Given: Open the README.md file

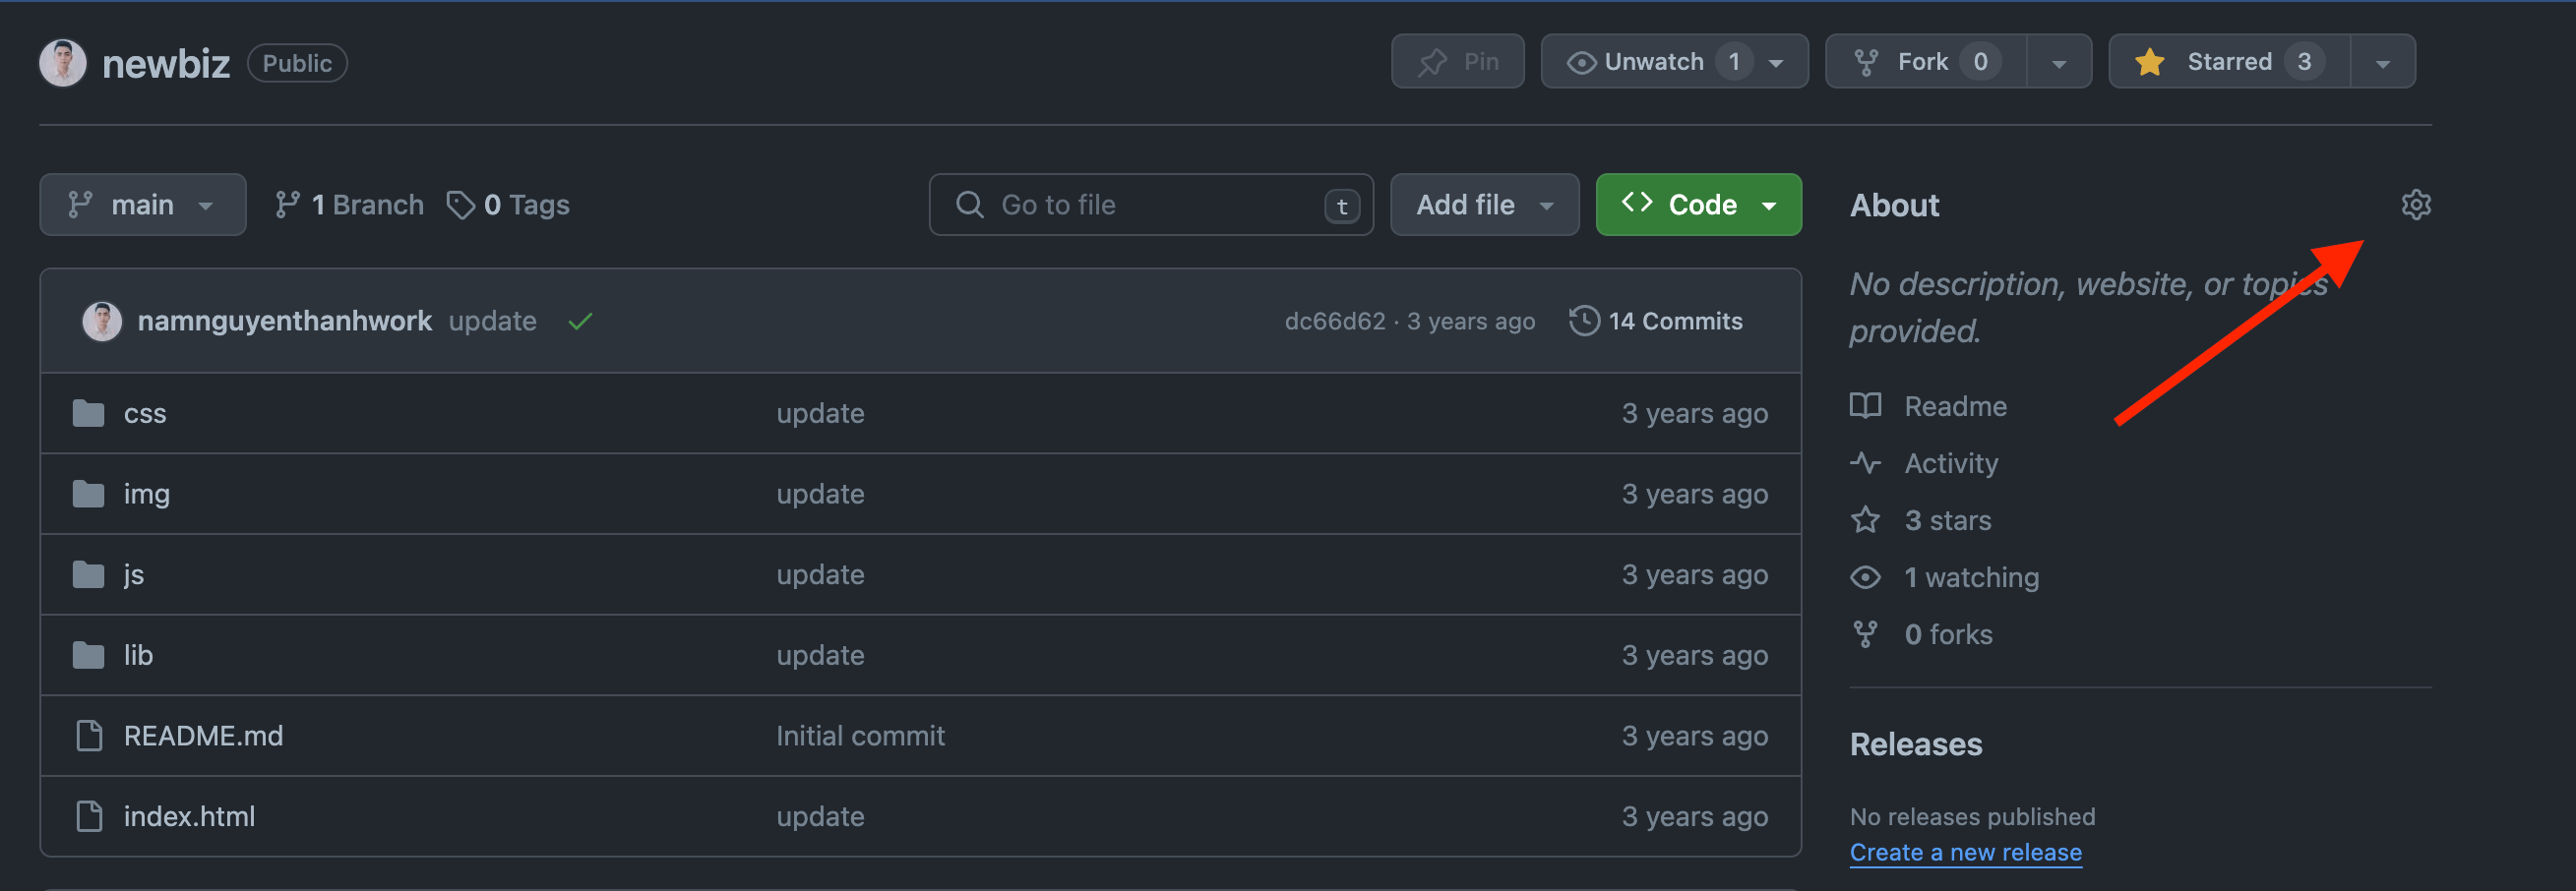Looking at the screenshot, I should 204,736.
